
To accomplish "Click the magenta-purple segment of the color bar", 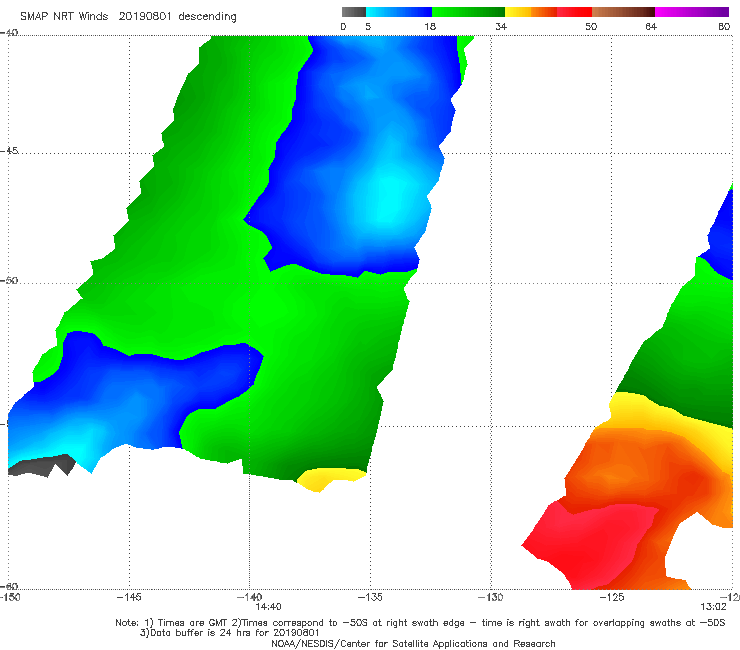I will click(692, 12).
